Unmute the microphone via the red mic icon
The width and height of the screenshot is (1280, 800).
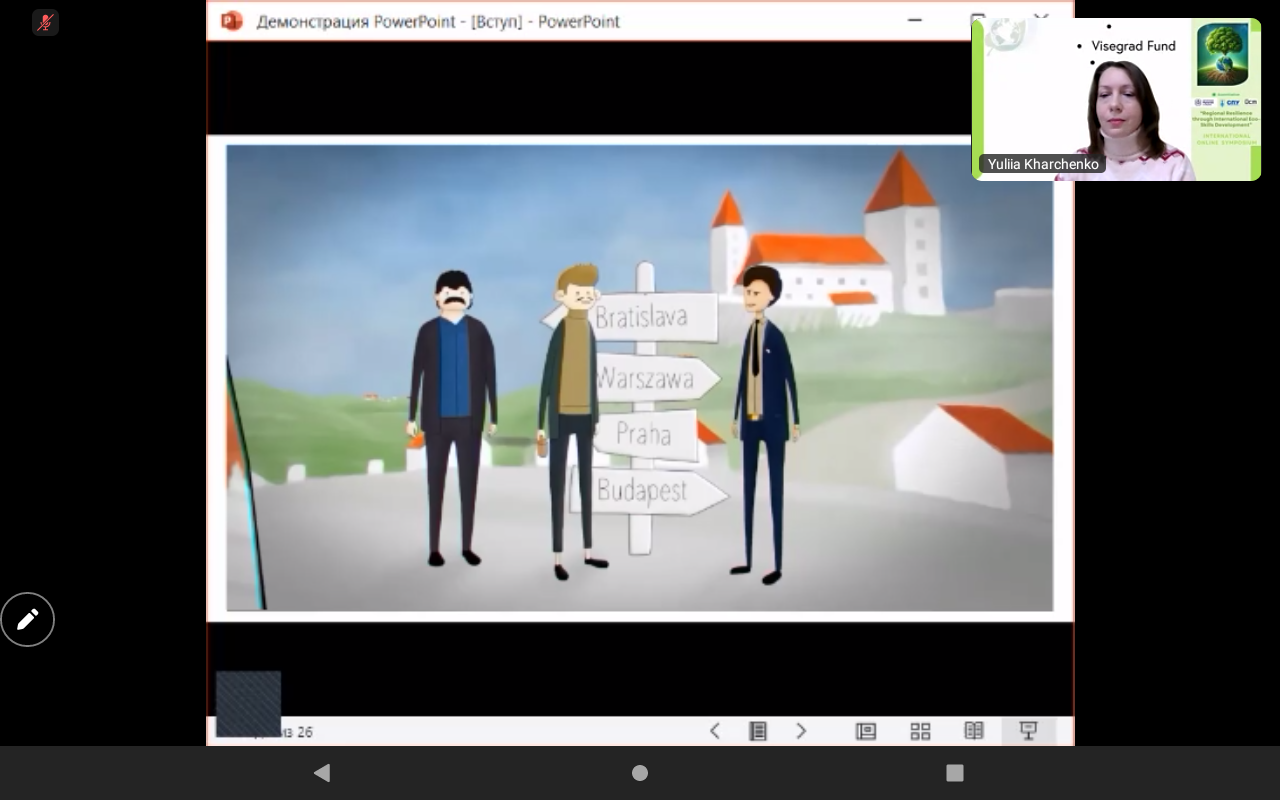[x=45, y=22]
